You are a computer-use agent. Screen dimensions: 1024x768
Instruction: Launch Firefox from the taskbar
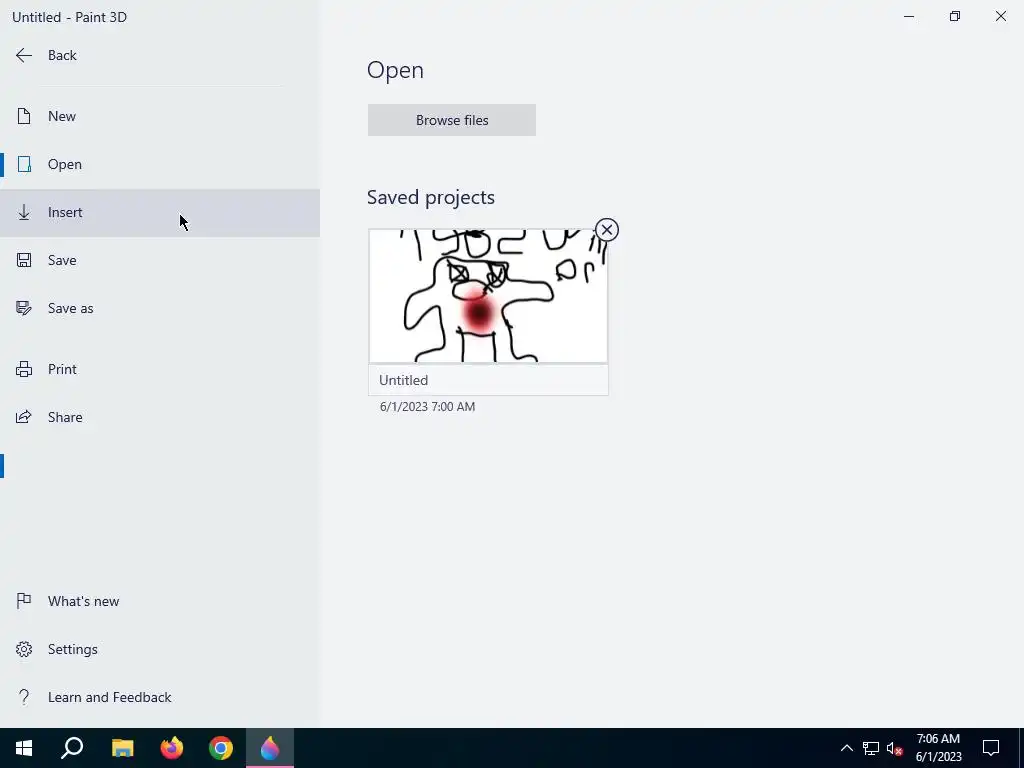point(172,748)
